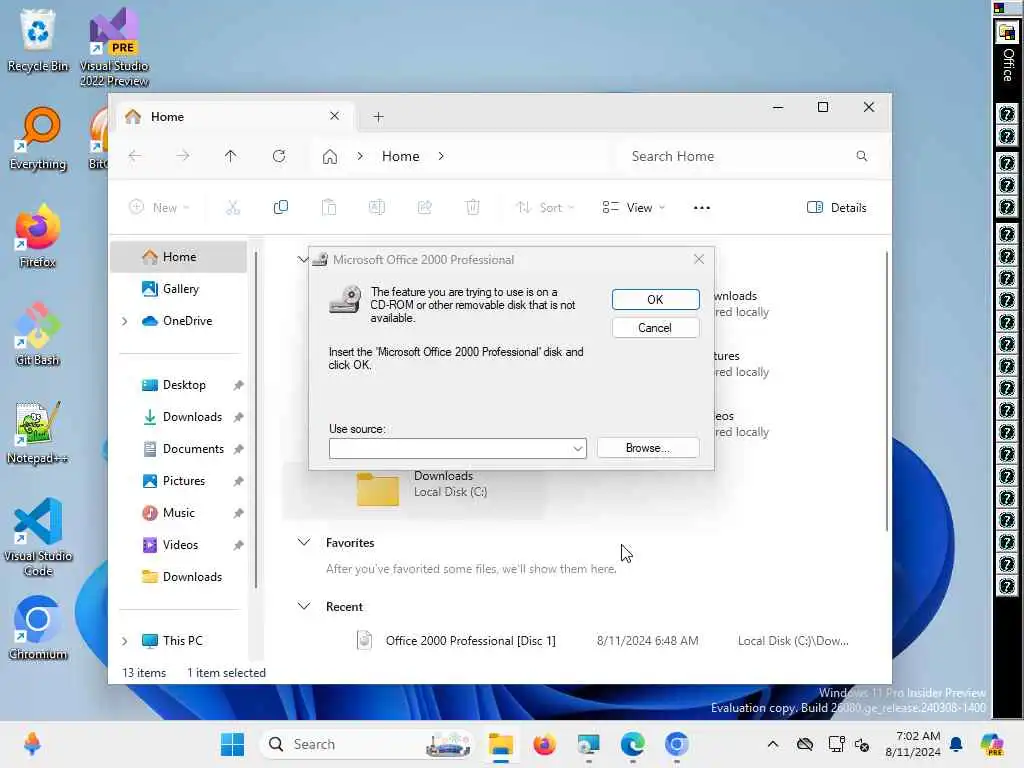Open the Use source dropdown
This screenshot has width=1024, height=768.
point(577,449)
